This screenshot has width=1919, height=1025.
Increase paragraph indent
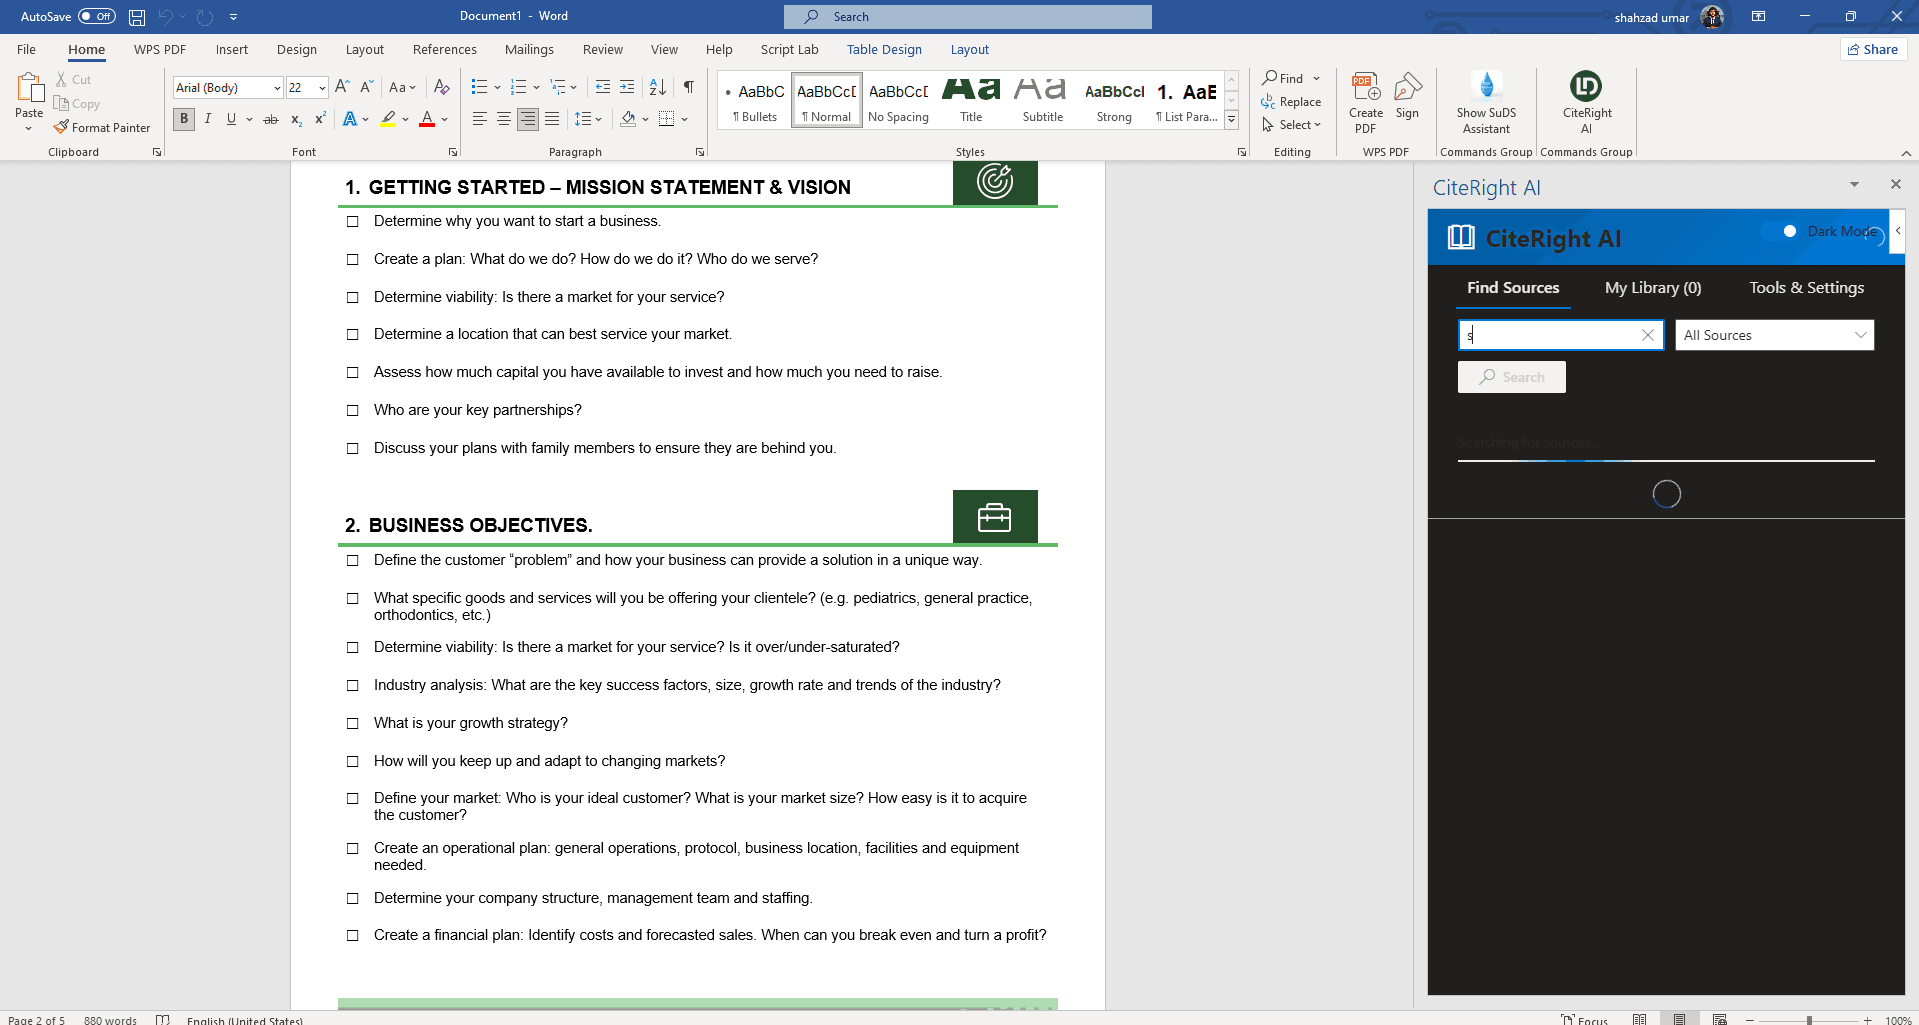pos(627,87)
